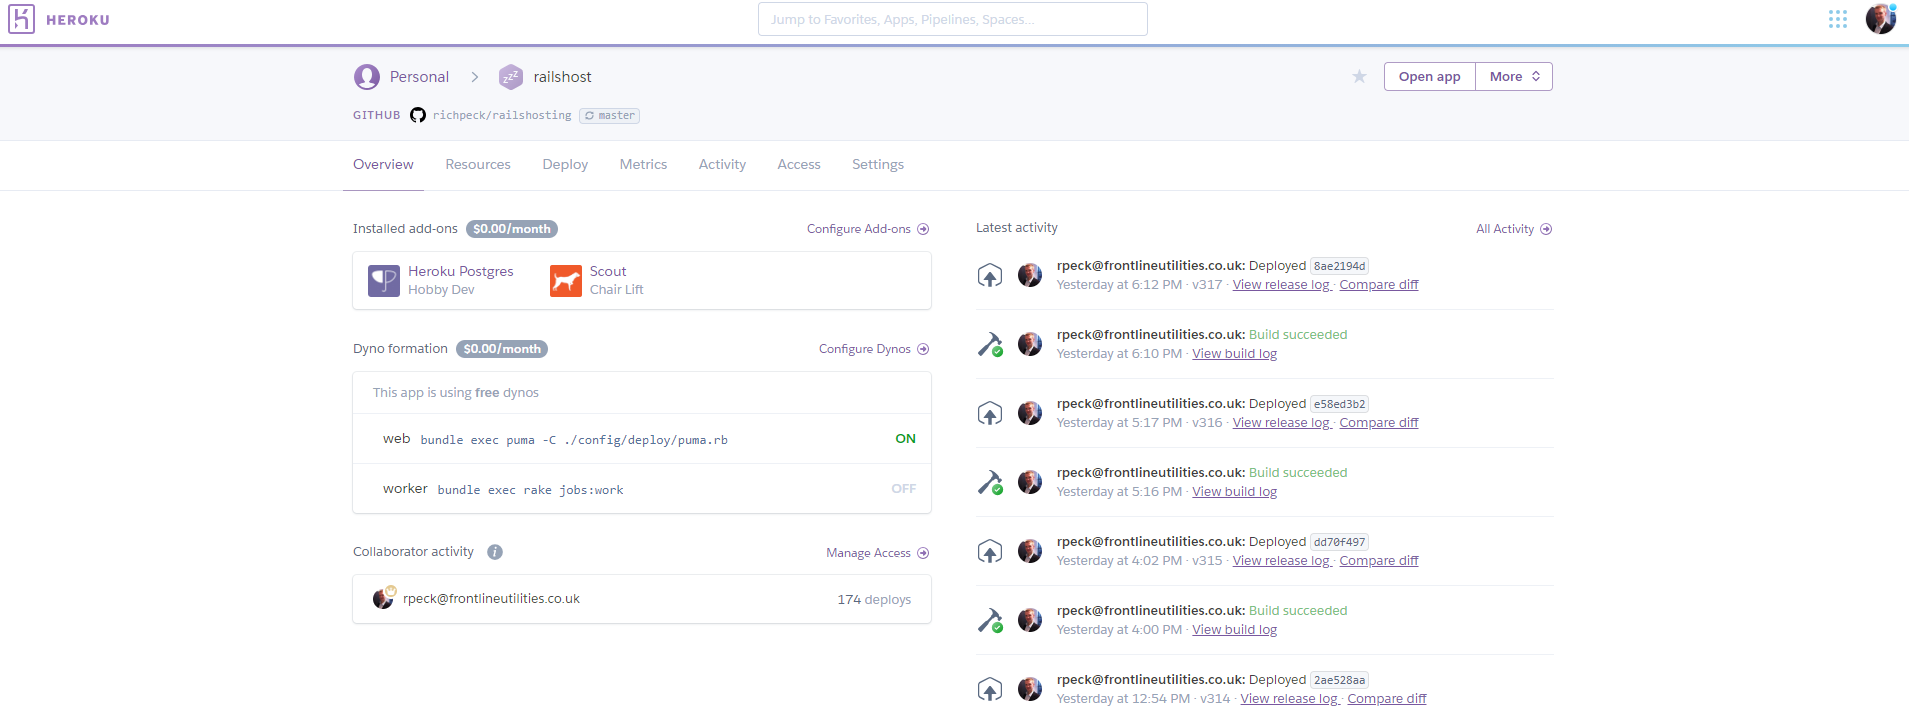This screenshot has width=1909, height=719.
Task: Click the deploy icon for release v317
Action: tap(990, 275)
